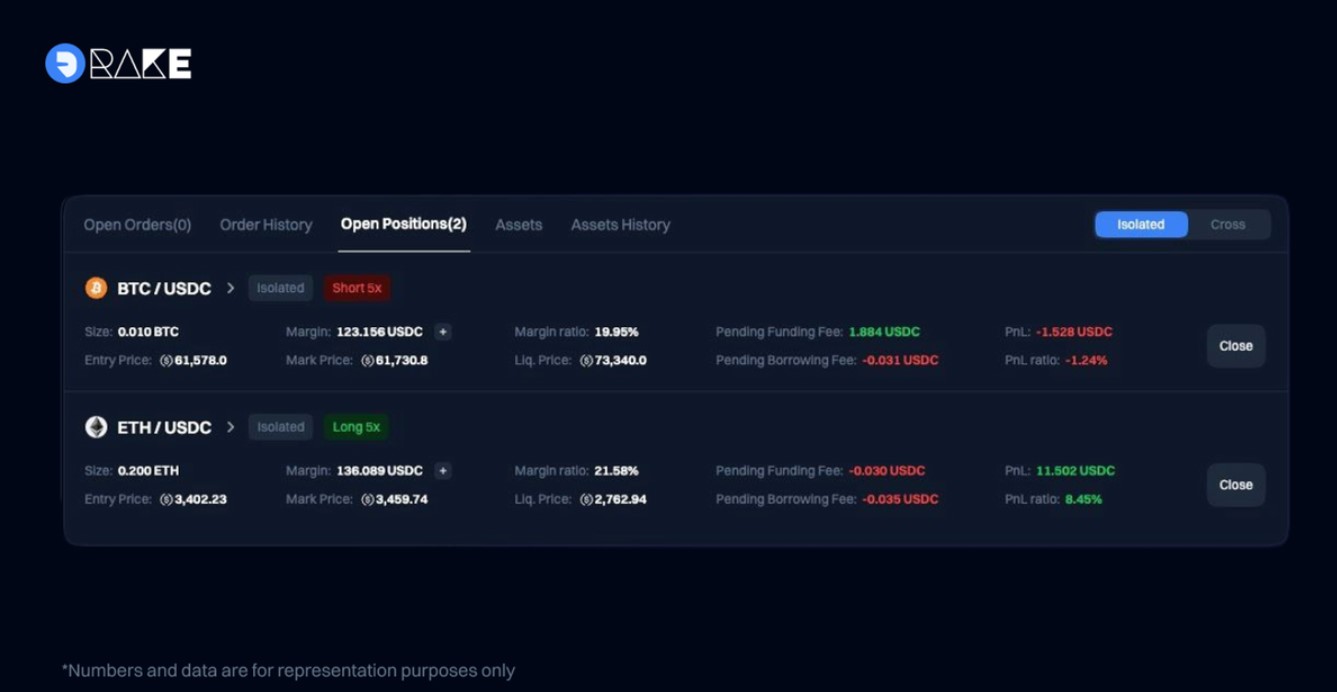Expand the ETH/USDC position chevron

(x=230, y=426)
